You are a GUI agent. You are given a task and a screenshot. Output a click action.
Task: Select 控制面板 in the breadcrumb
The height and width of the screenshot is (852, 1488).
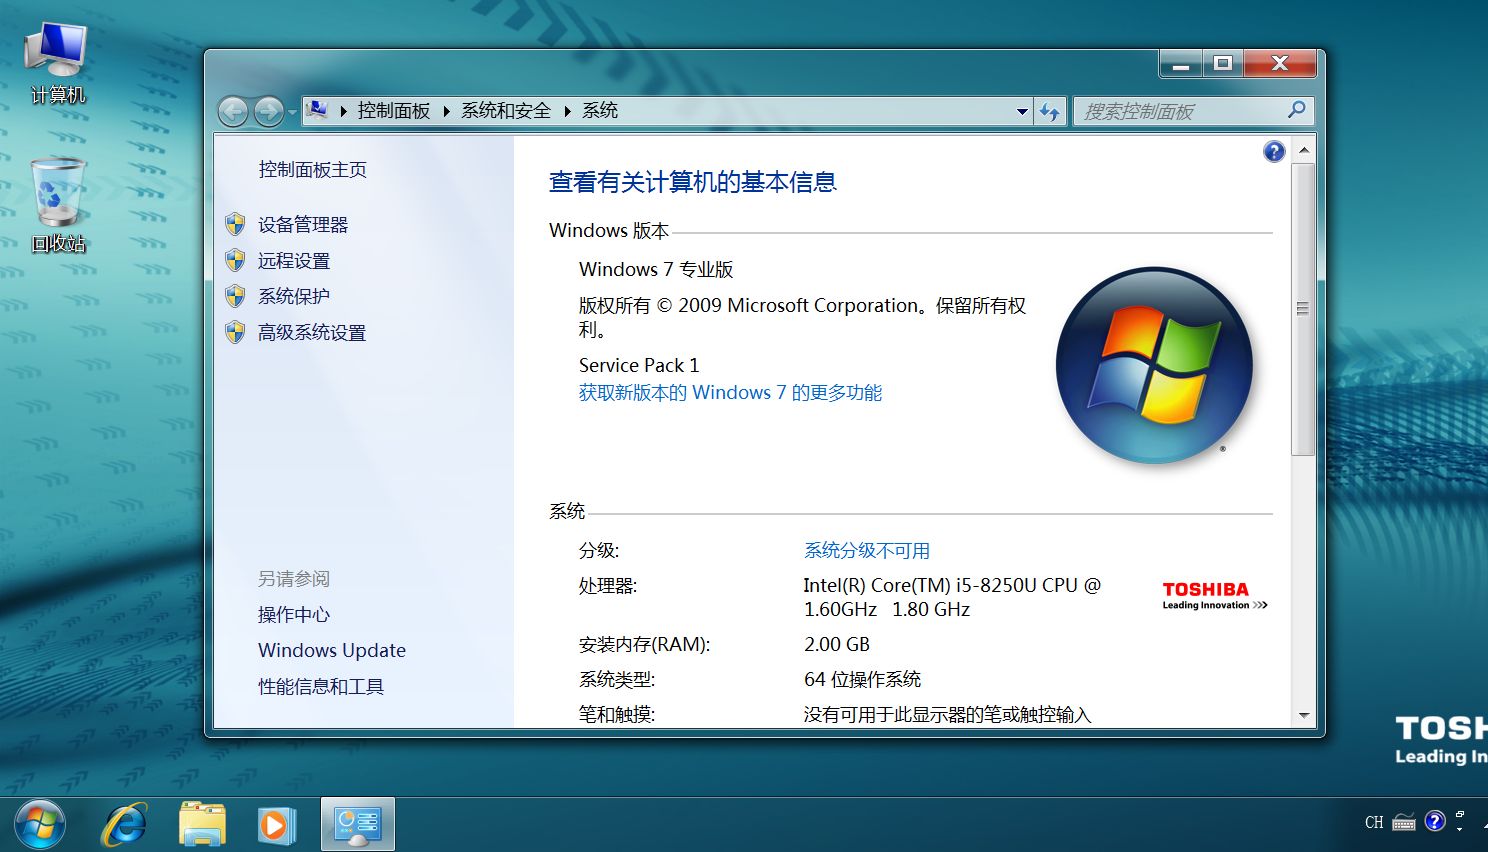click(394, 111)
